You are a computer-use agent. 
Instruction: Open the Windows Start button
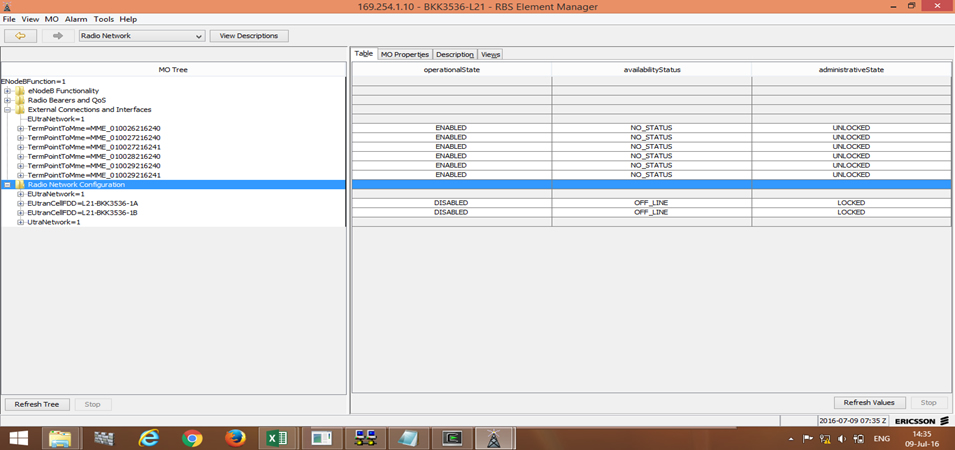pos(19,438)
